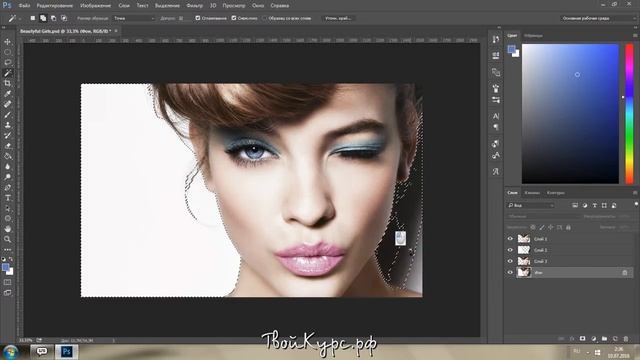Open layer opacity dropdown
Viewport: 640px width, 360px height.
[624, 216]
